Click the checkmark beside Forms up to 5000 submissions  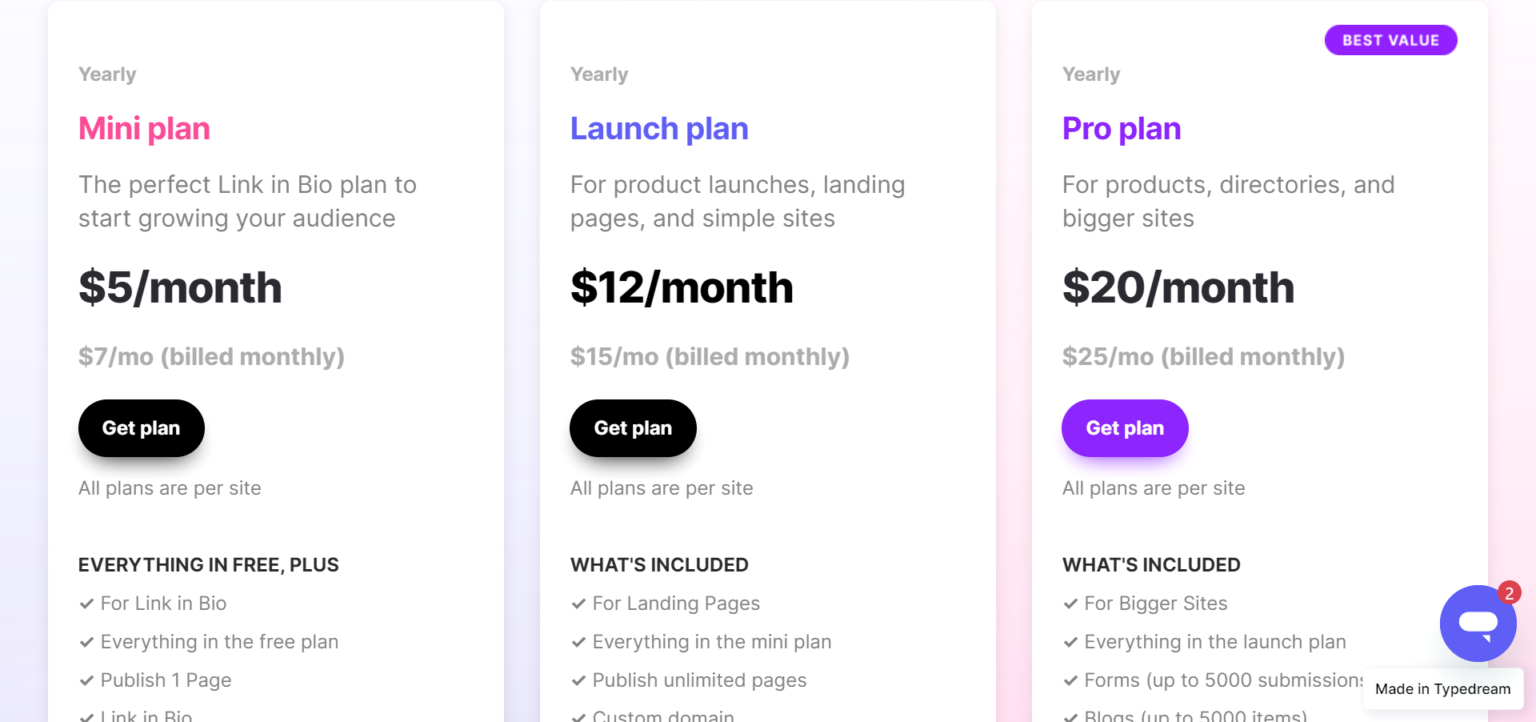(1069, 680)
